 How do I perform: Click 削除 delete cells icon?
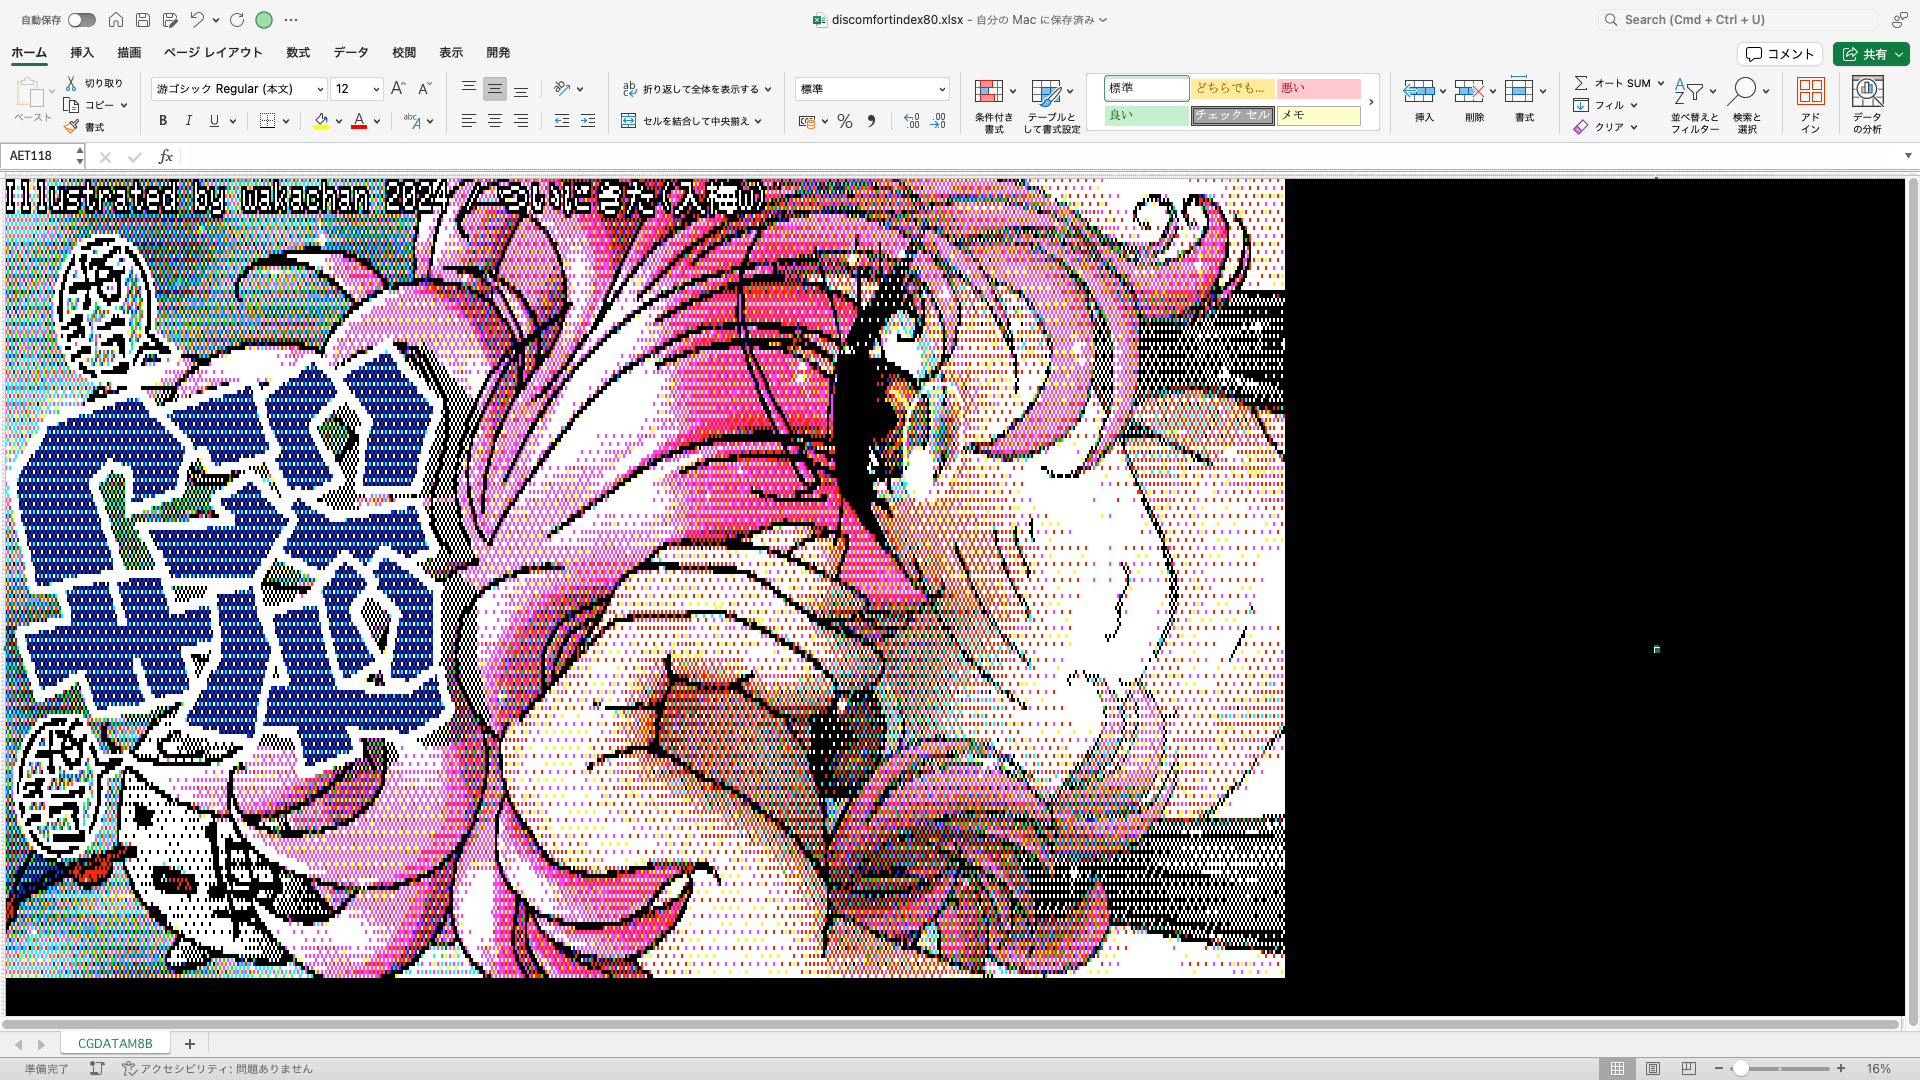tap(1469, 92)
